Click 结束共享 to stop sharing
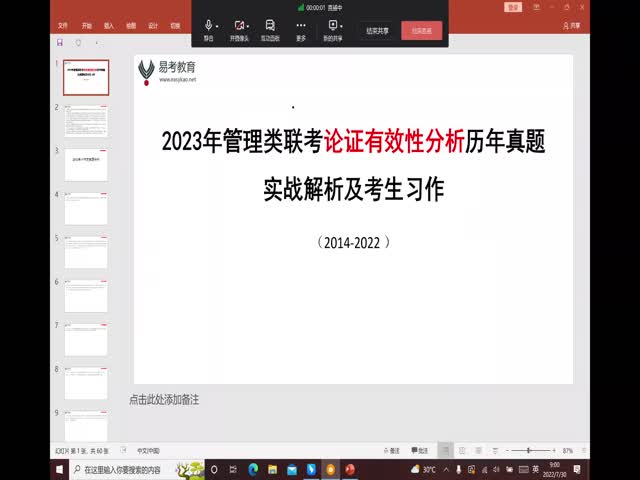Viewport: 640px width, 480px height. click(x=377, y=31)
